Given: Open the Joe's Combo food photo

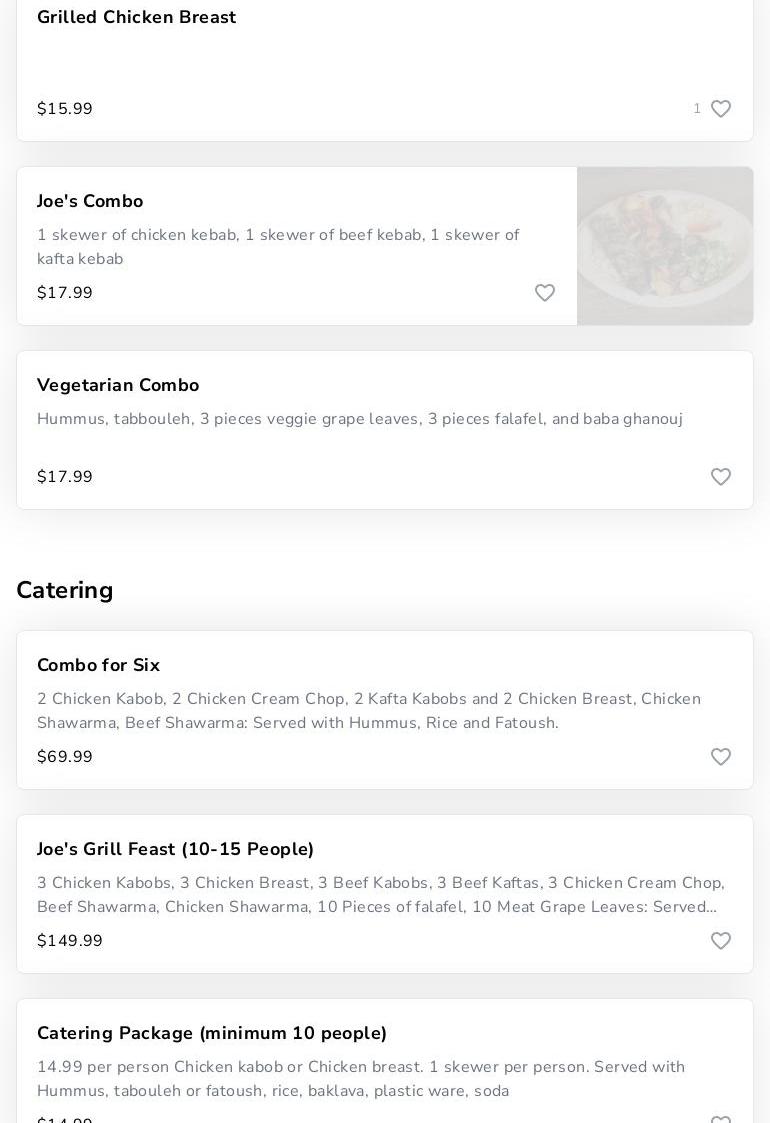Looking at the screenshot, I should pos(665,246).
